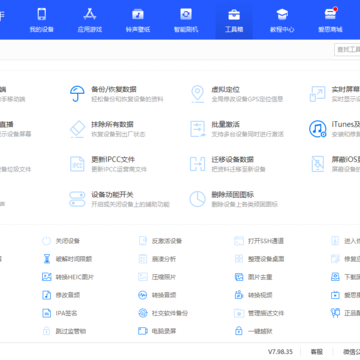This screenshot has height=360, width=360.
Task: Launch the 虚拟定位 virtual location pin icon
Action: pyautogui.click(x=197, y=94)
